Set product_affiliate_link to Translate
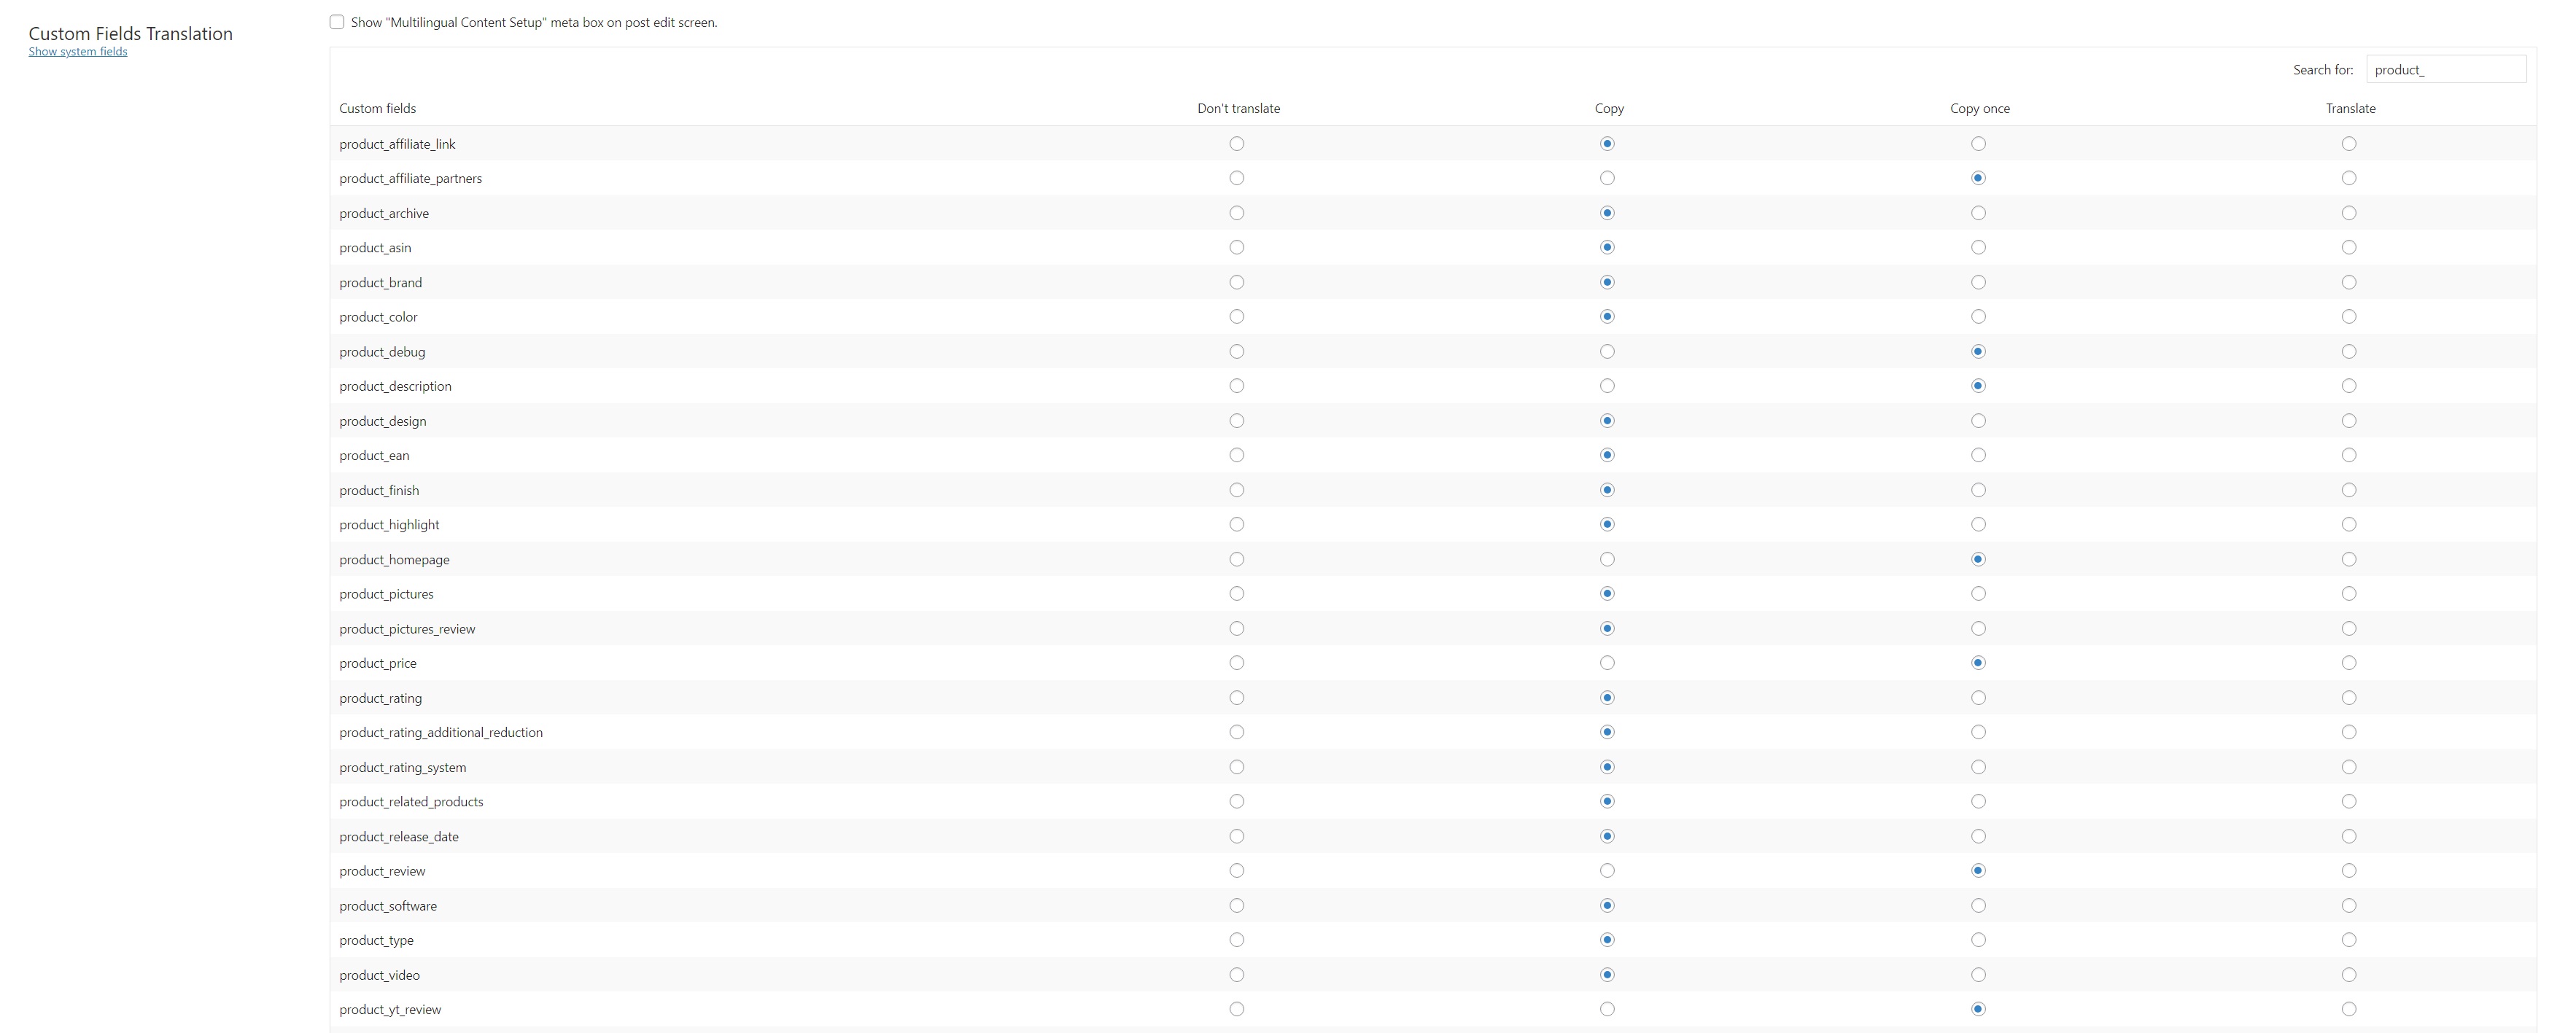2576x1033 pixels. pos(2349,144)
